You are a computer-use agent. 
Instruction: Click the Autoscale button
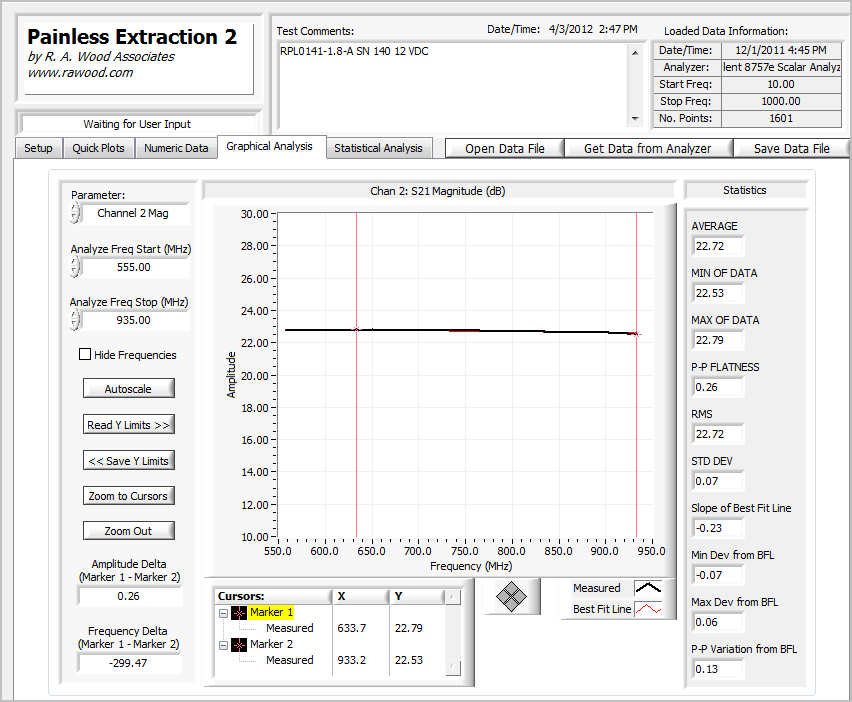129,388
